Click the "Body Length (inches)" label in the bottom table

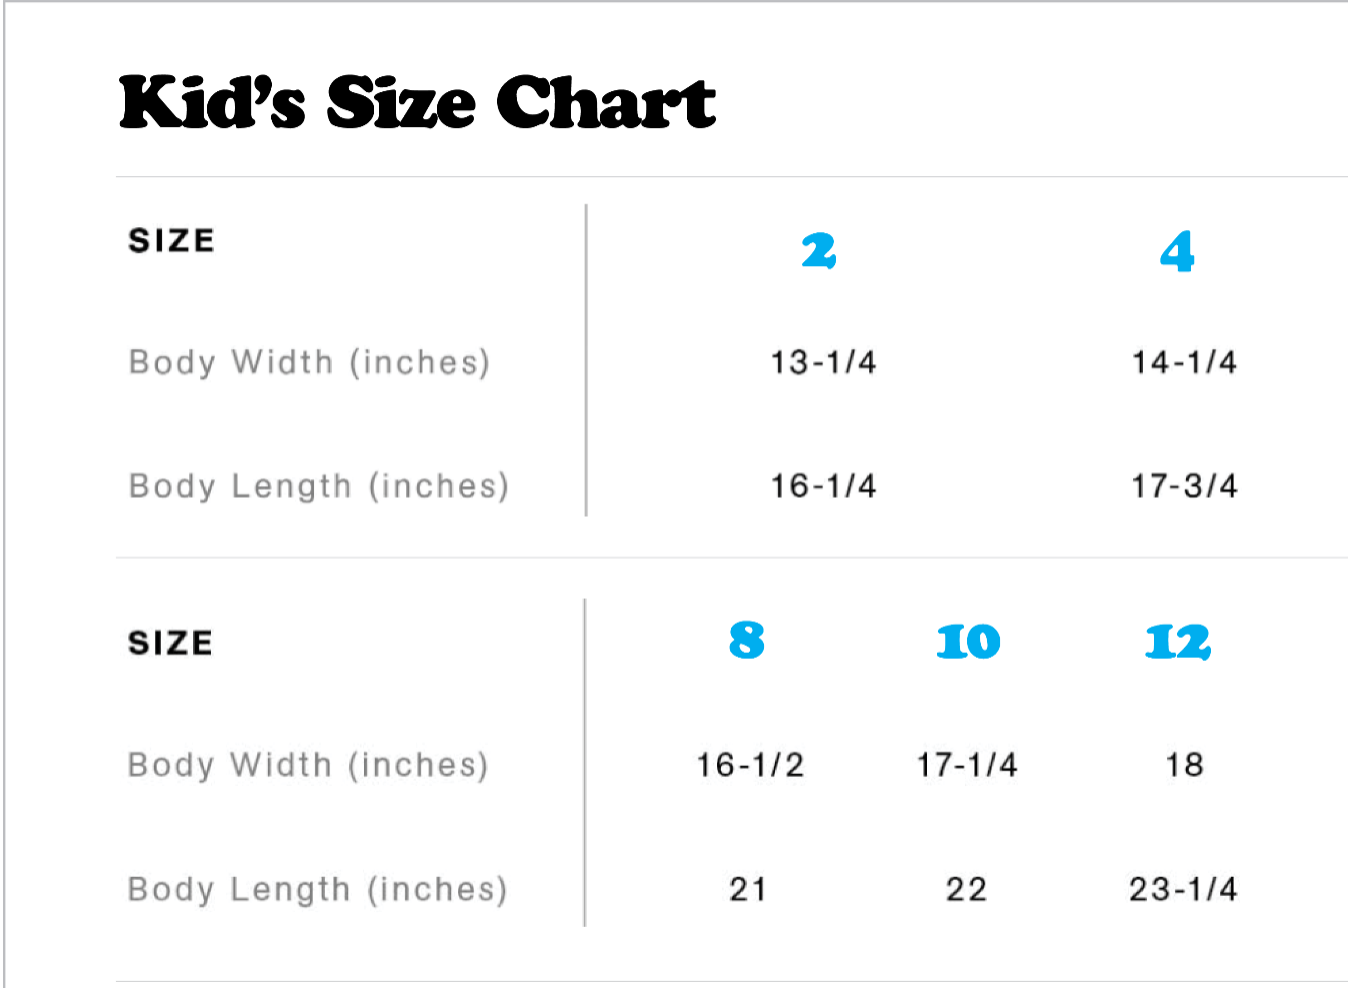pos(317,889)
